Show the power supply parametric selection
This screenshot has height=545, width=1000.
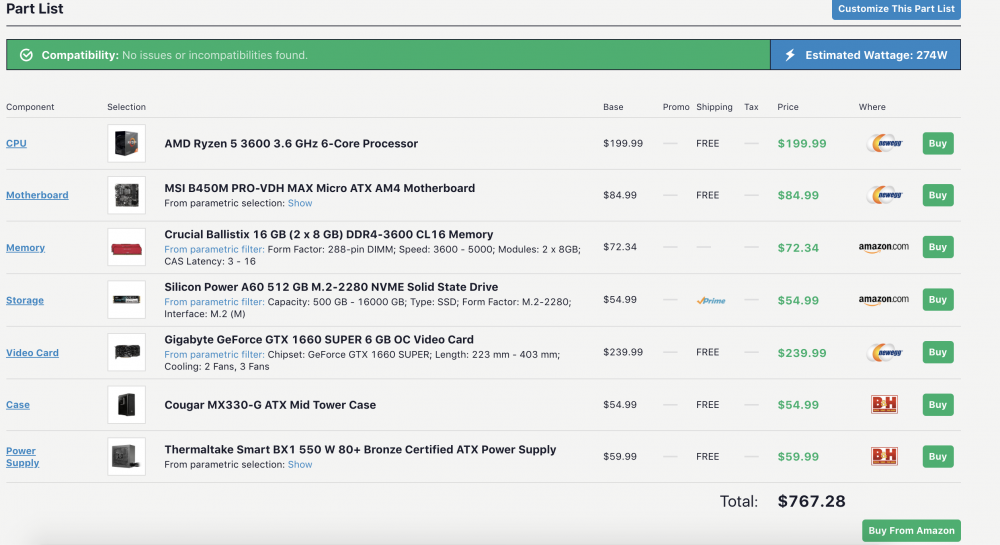tap(300, 464)
